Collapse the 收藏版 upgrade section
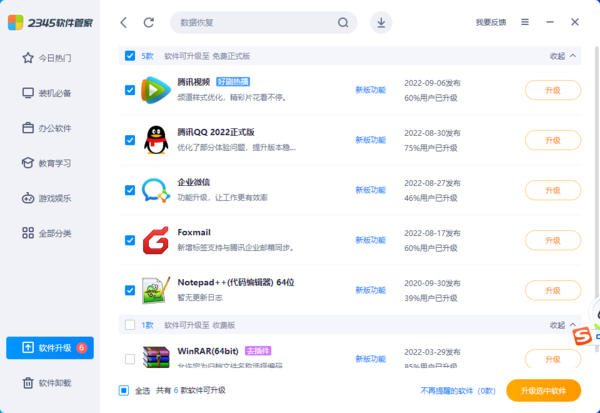 pyautogui.click(x=563, y=325)
